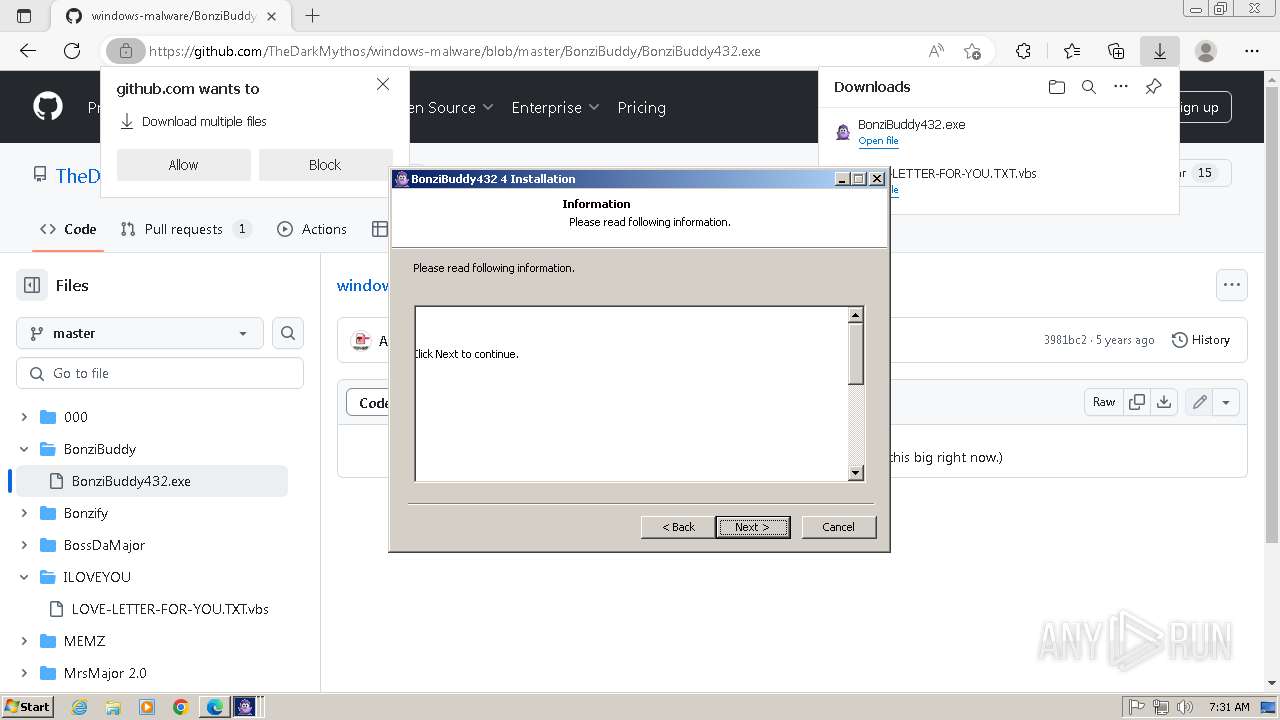Click the read aloud icon in address bar
The image size is (1280, 720).
936,51
